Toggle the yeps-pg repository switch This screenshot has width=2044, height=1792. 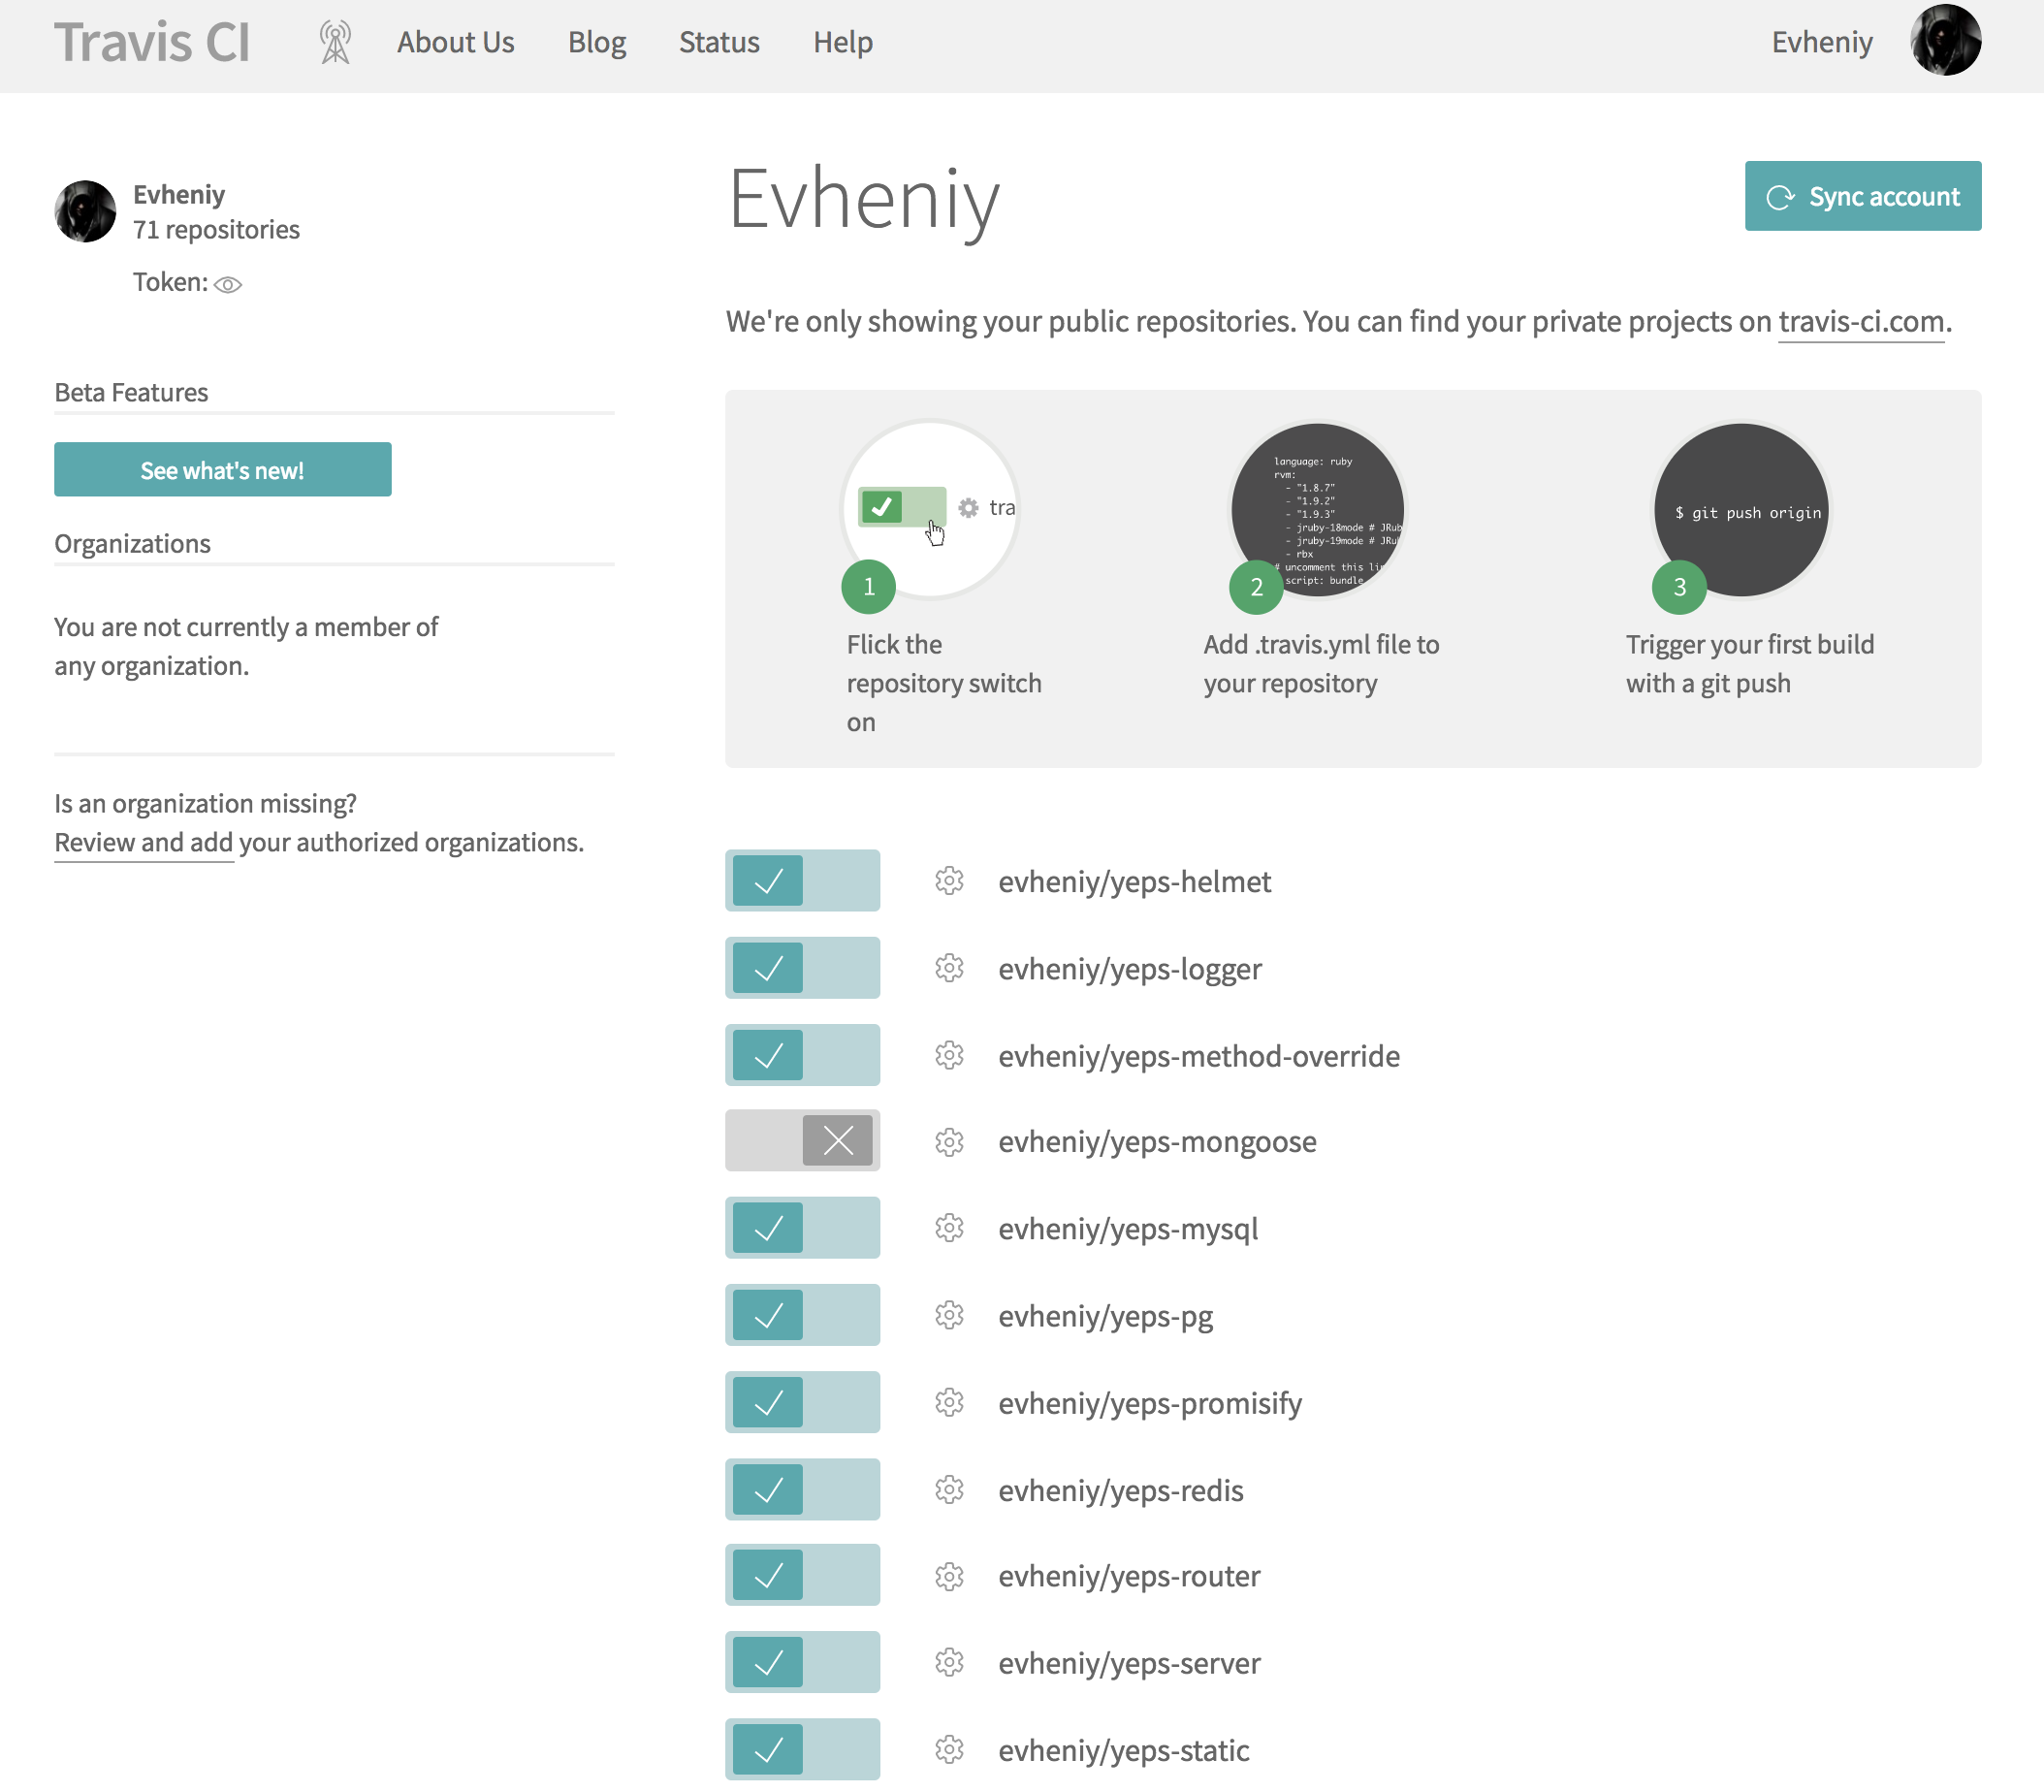tap(802, 1315)
